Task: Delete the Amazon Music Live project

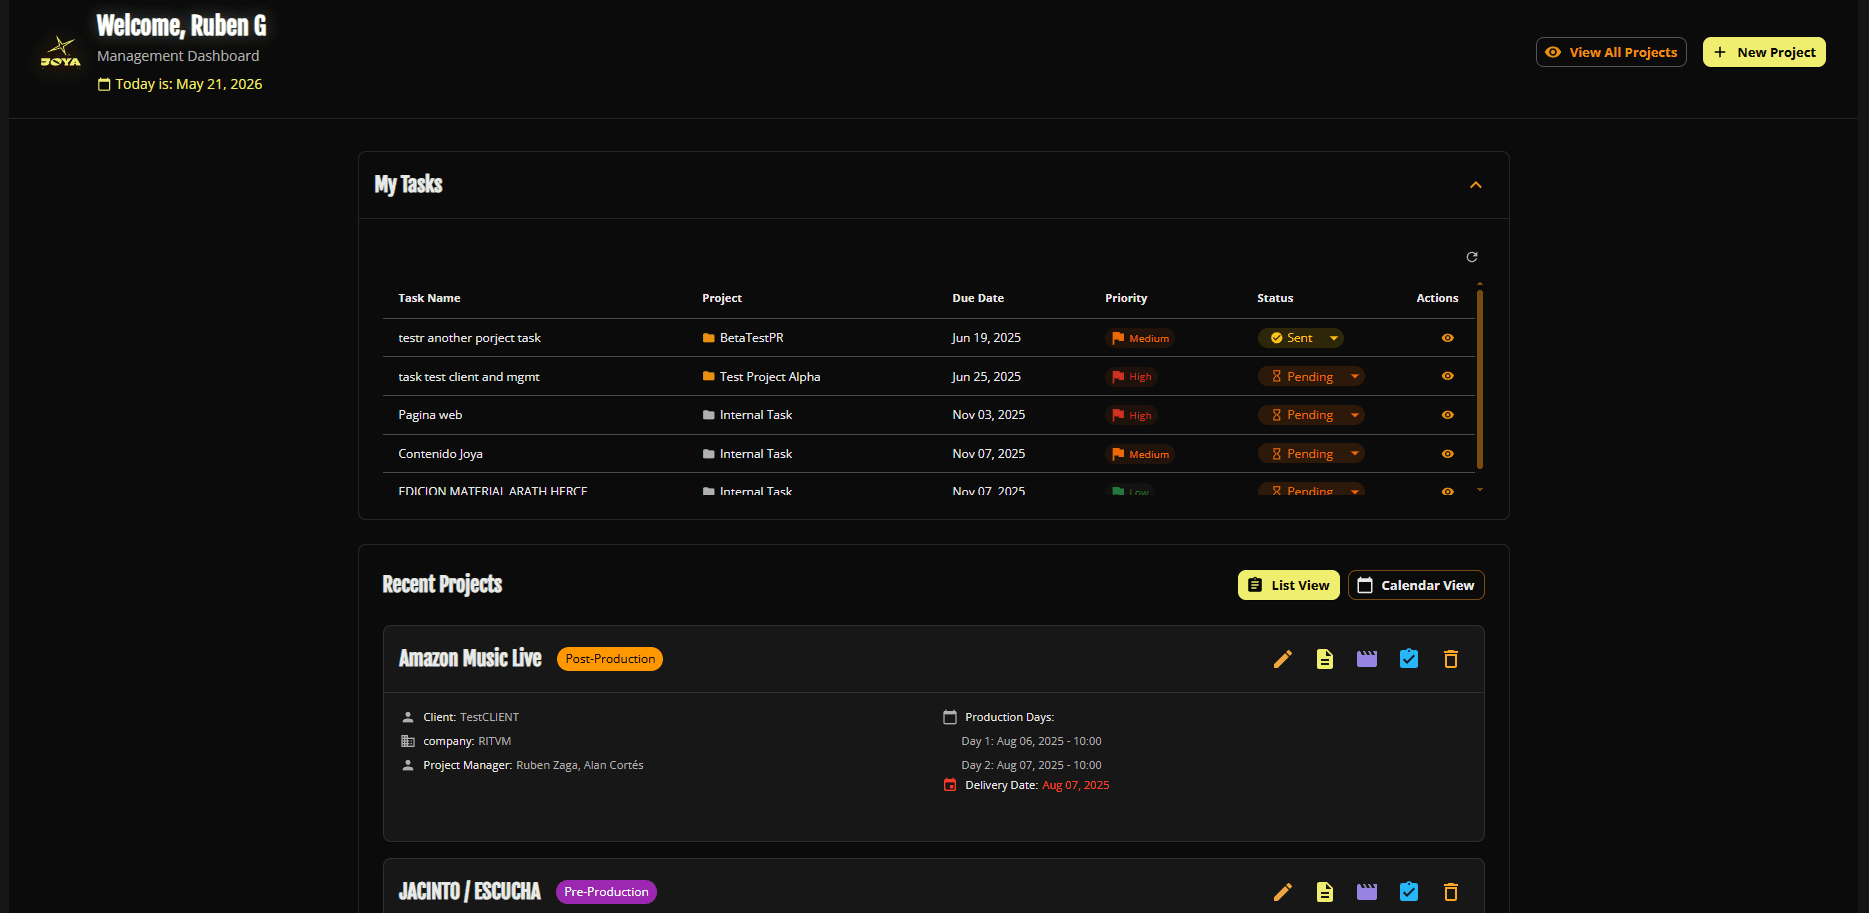Action: click(x=1451, y=659)
